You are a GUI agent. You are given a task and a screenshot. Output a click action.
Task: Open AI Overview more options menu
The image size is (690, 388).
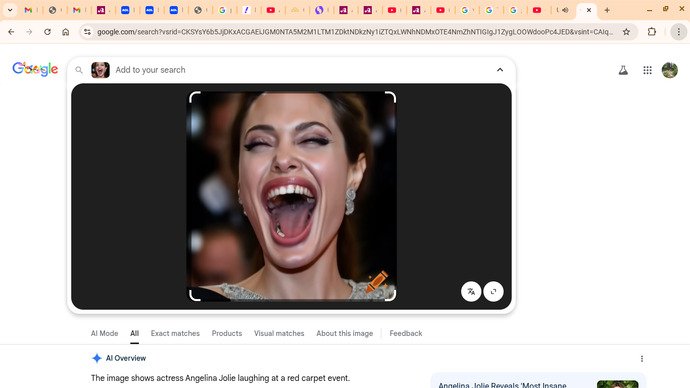642,359
